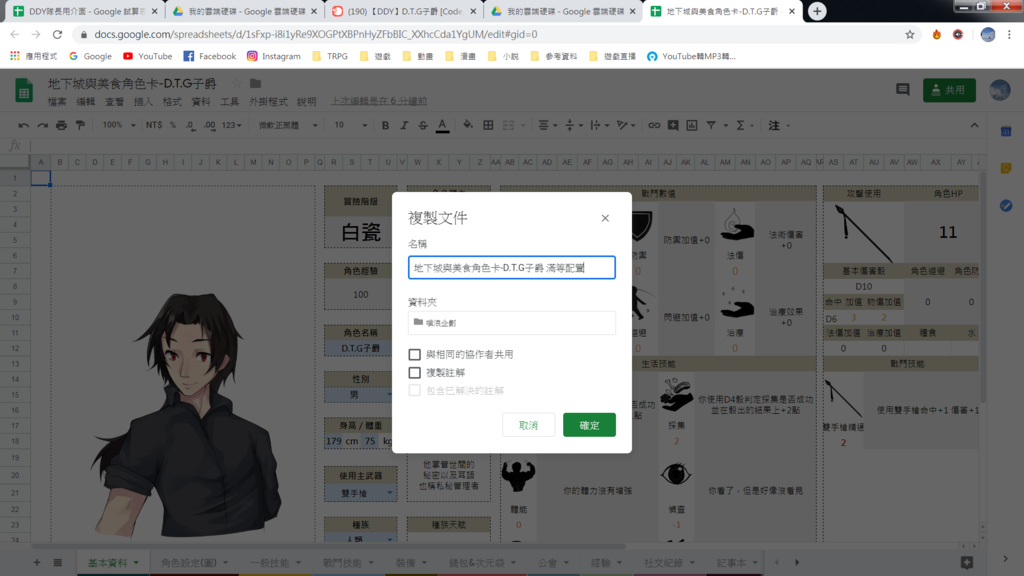Click the undo arrow in the Sheets toolbar
Screen dimensions: 1024x576
(24, 125)
